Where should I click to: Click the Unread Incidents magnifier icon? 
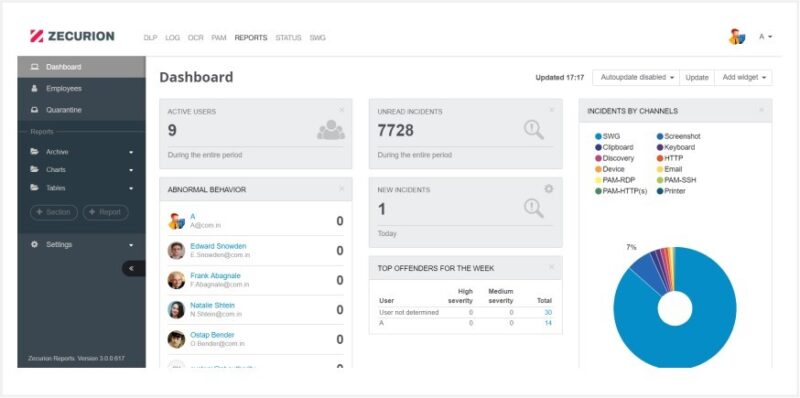(x=534, y=130)
